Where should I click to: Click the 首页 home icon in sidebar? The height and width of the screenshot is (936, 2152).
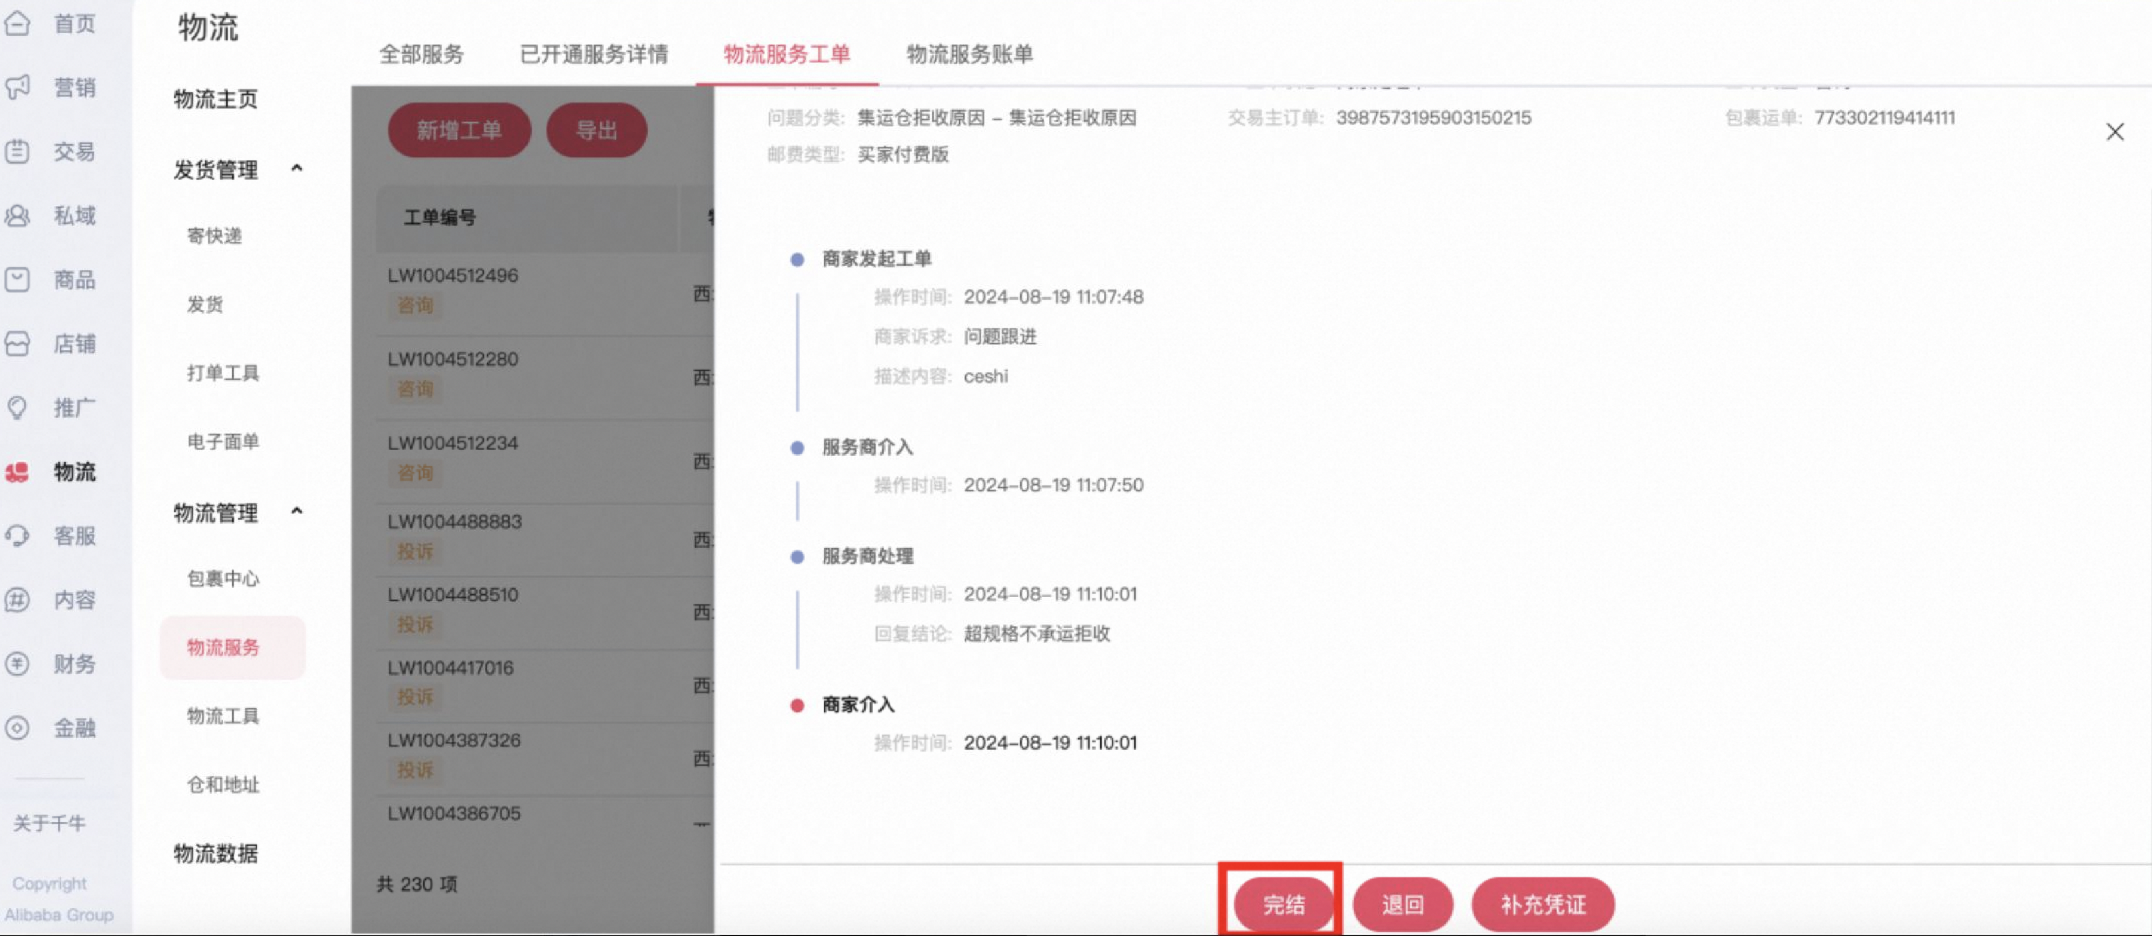18,23
